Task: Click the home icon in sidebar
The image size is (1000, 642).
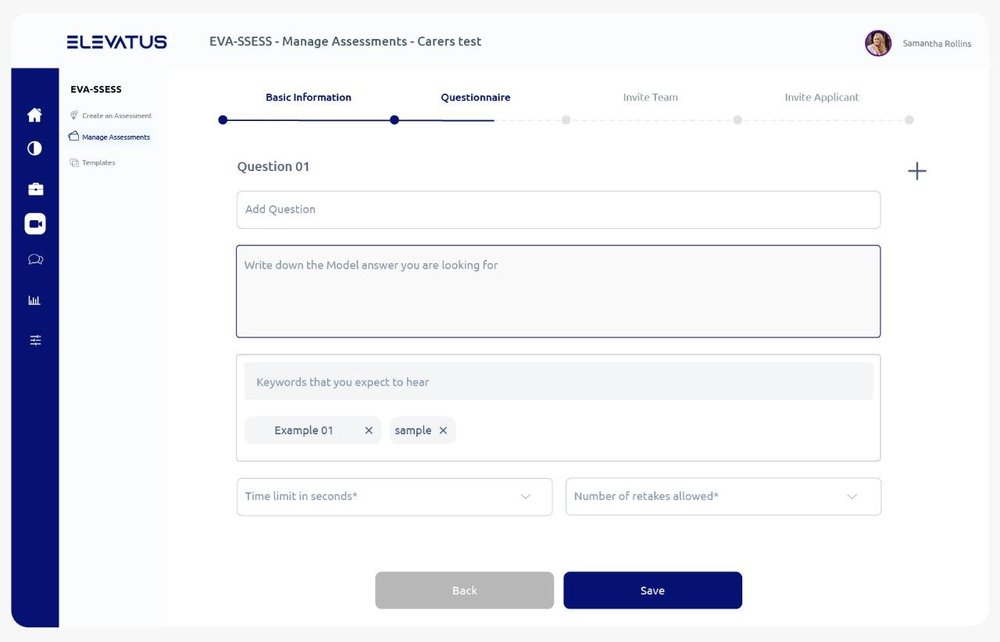Action: [35, 115]
